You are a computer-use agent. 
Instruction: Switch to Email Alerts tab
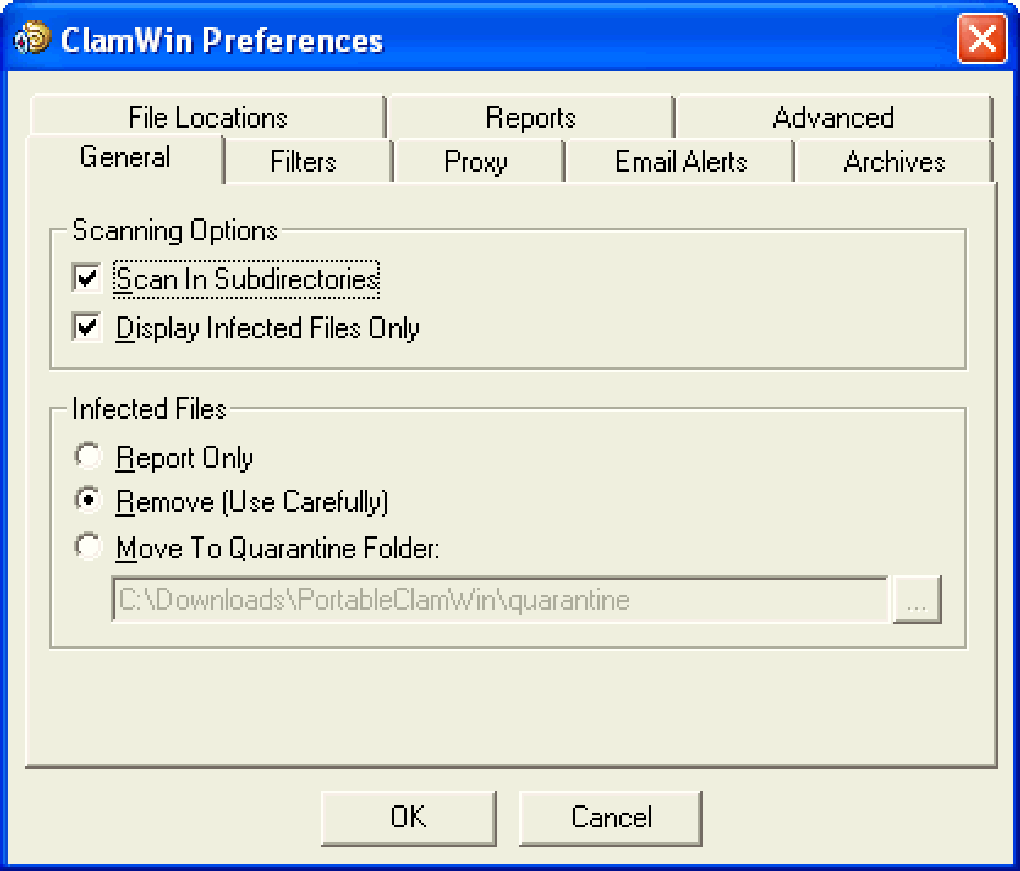click(x=681, y=162)
